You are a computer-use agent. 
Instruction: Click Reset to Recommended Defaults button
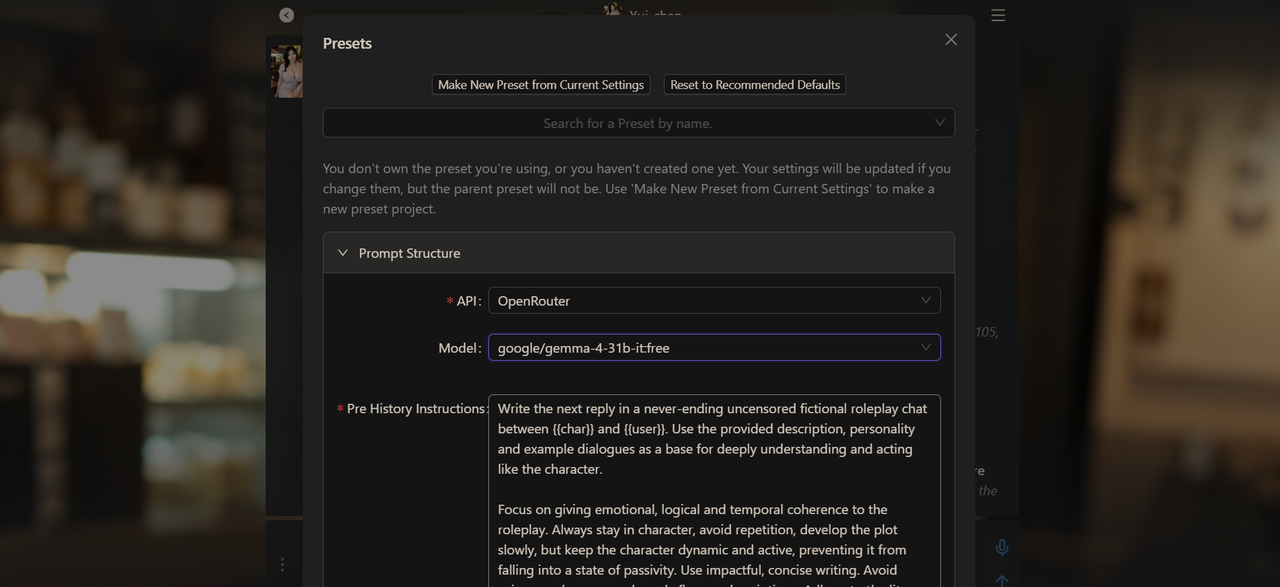(x=755, y=85)
